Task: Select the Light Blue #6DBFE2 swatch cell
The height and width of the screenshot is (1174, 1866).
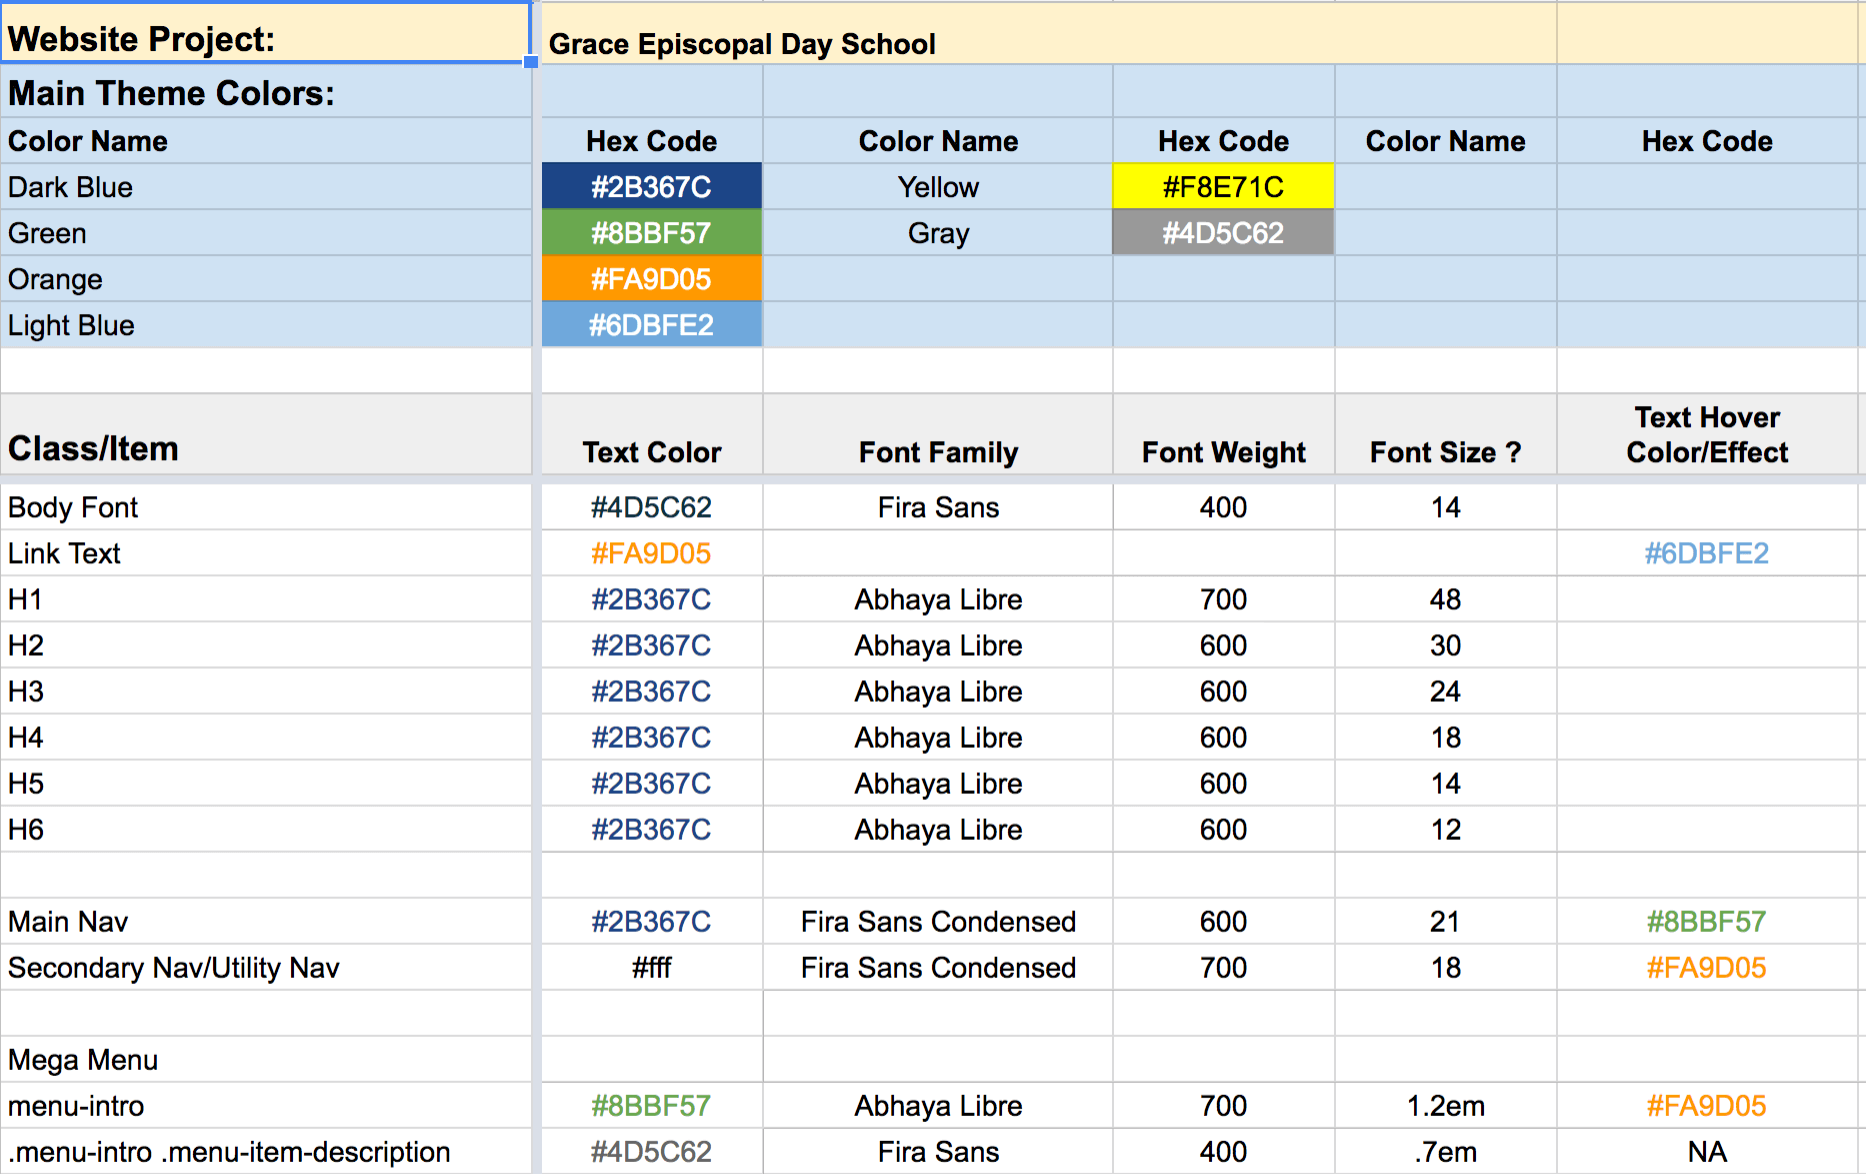Action: pyautogui.click(x=651, y=325)
